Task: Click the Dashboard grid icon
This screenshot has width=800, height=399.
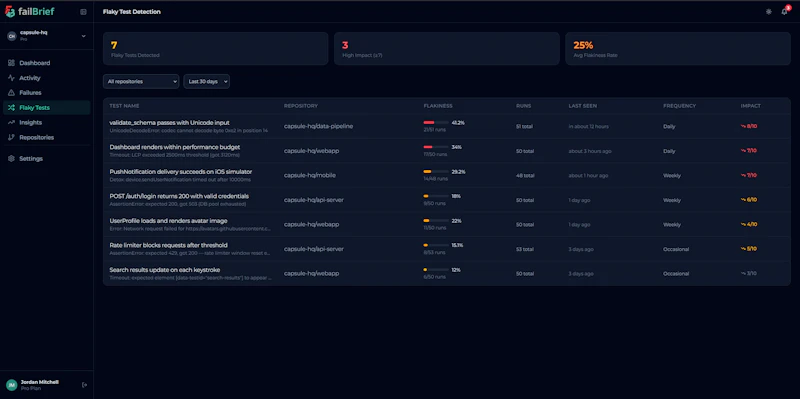Action: click(x=11, y=63)
